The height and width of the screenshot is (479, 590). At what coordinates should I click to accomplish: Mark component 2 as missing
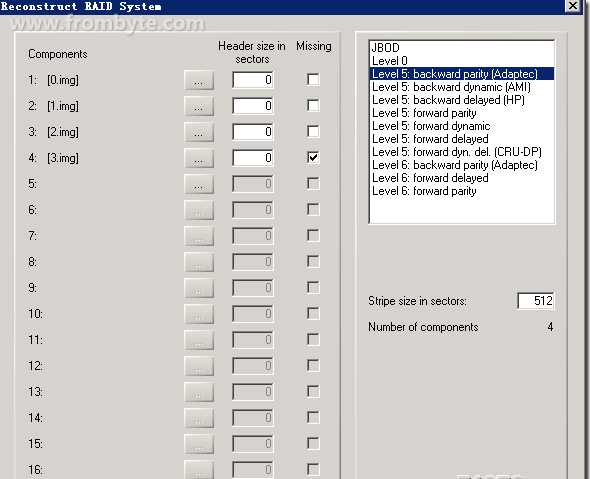[x=313, y=105]
